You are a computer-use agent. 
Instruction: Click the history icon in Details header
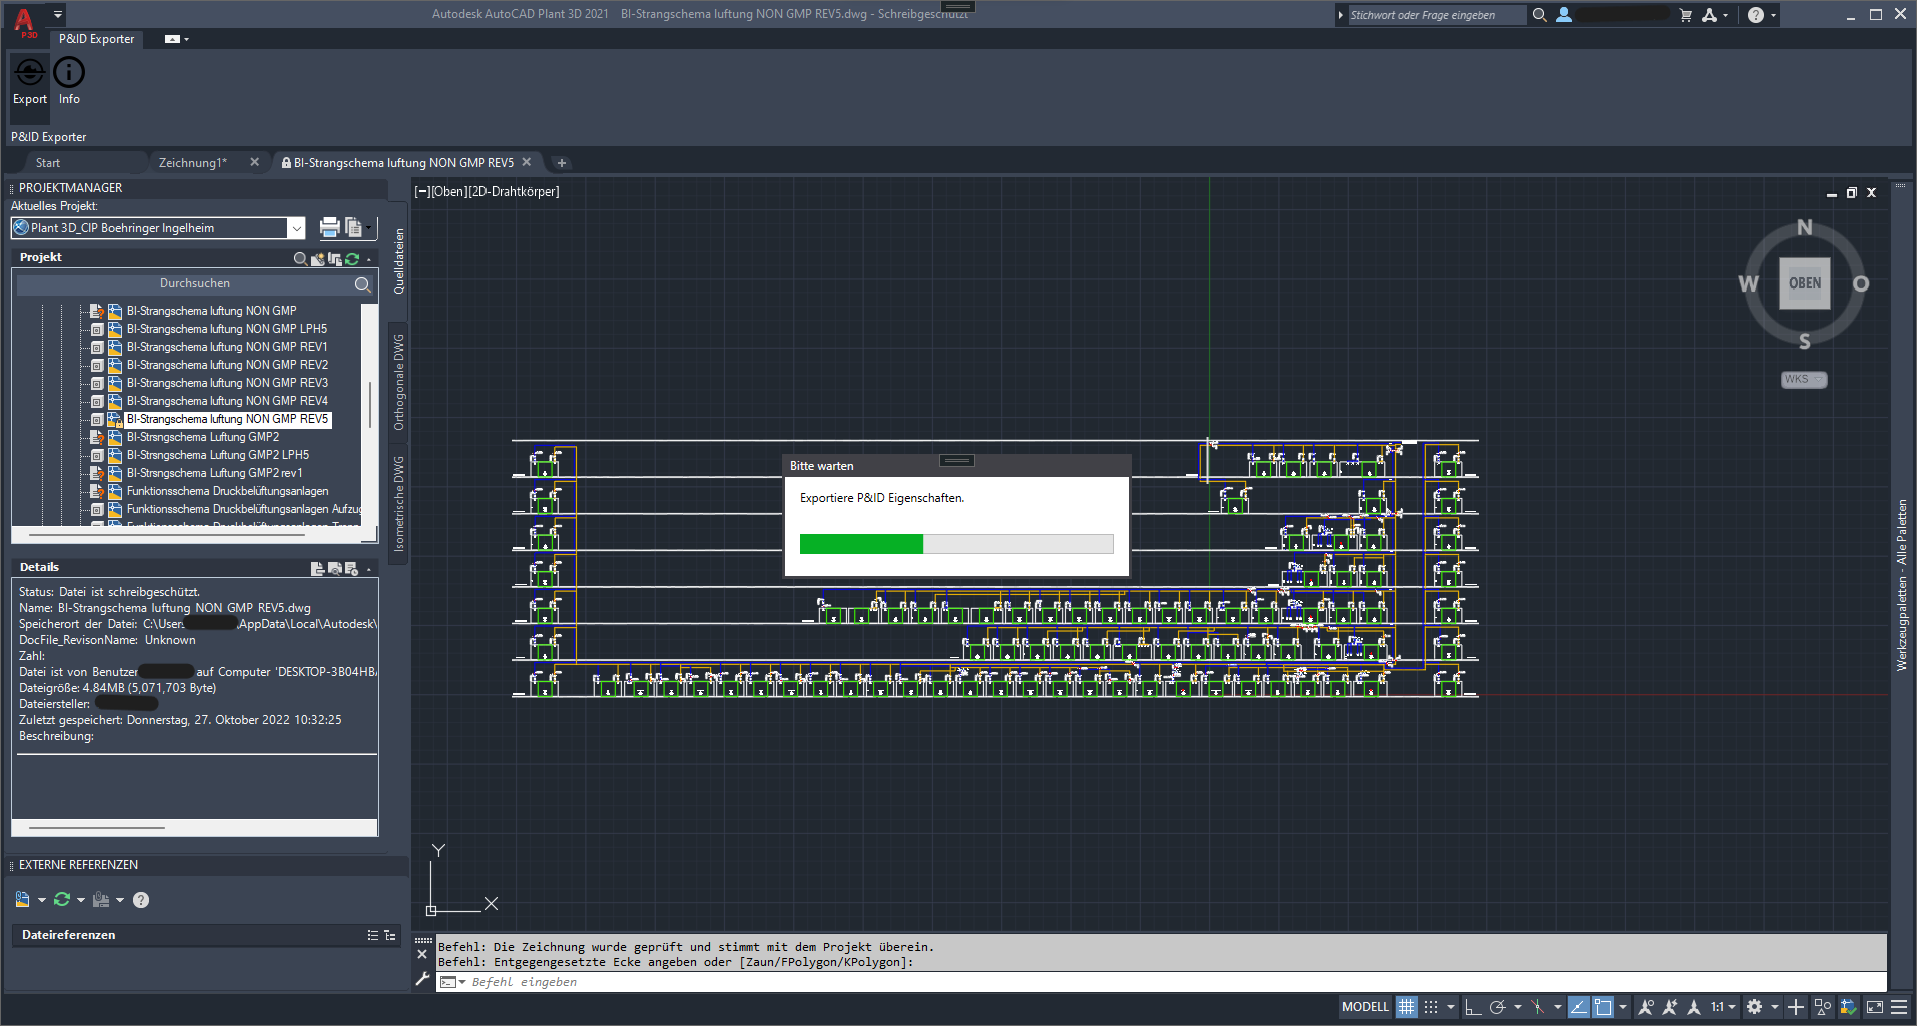click(351, 568)
